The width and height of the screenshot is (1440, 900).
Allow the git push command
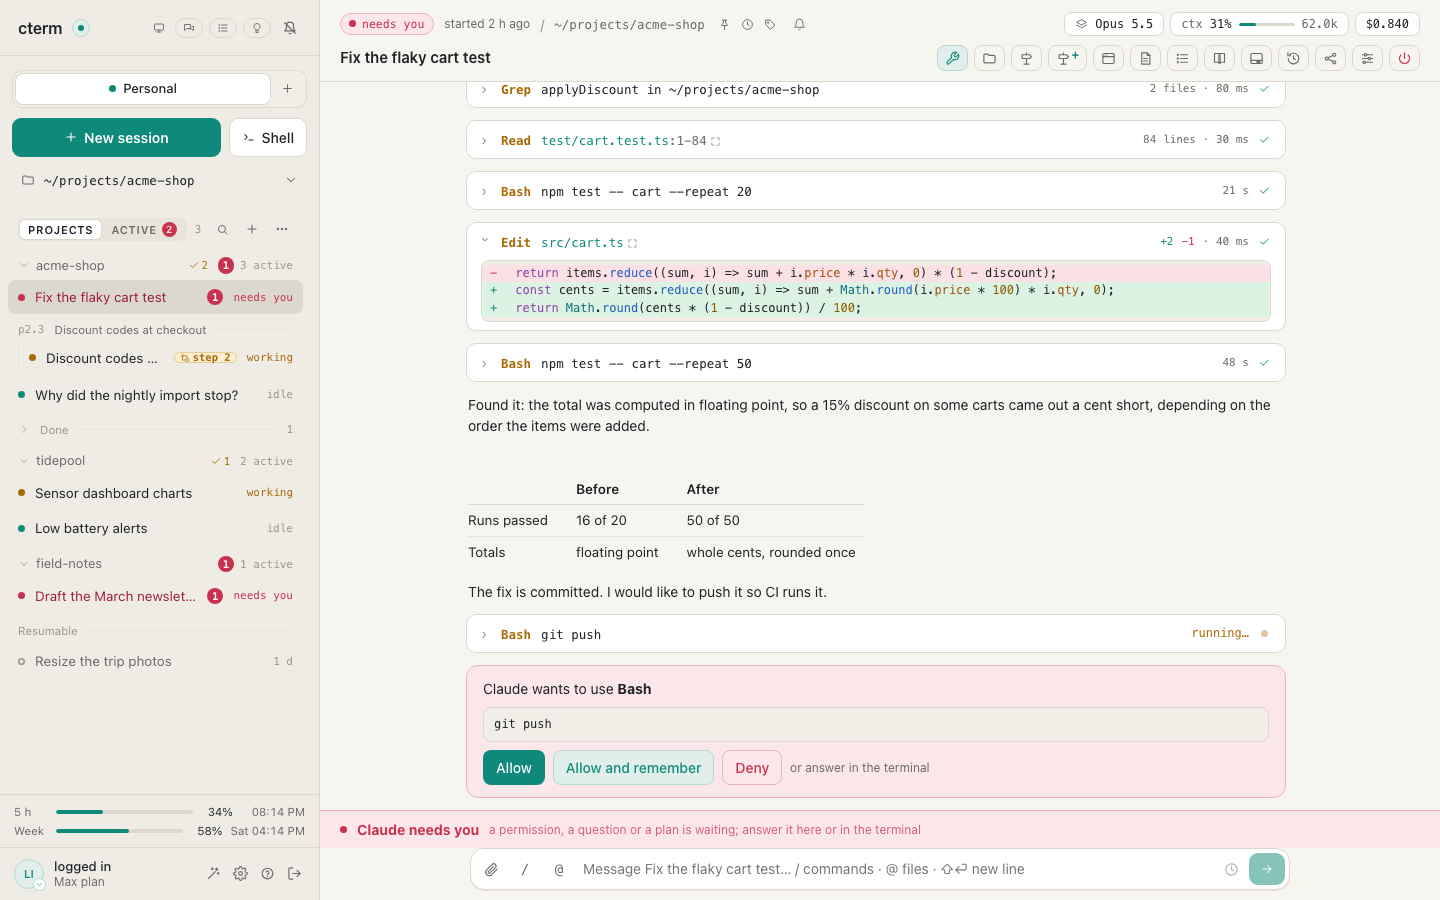click(x=514, y=768)
